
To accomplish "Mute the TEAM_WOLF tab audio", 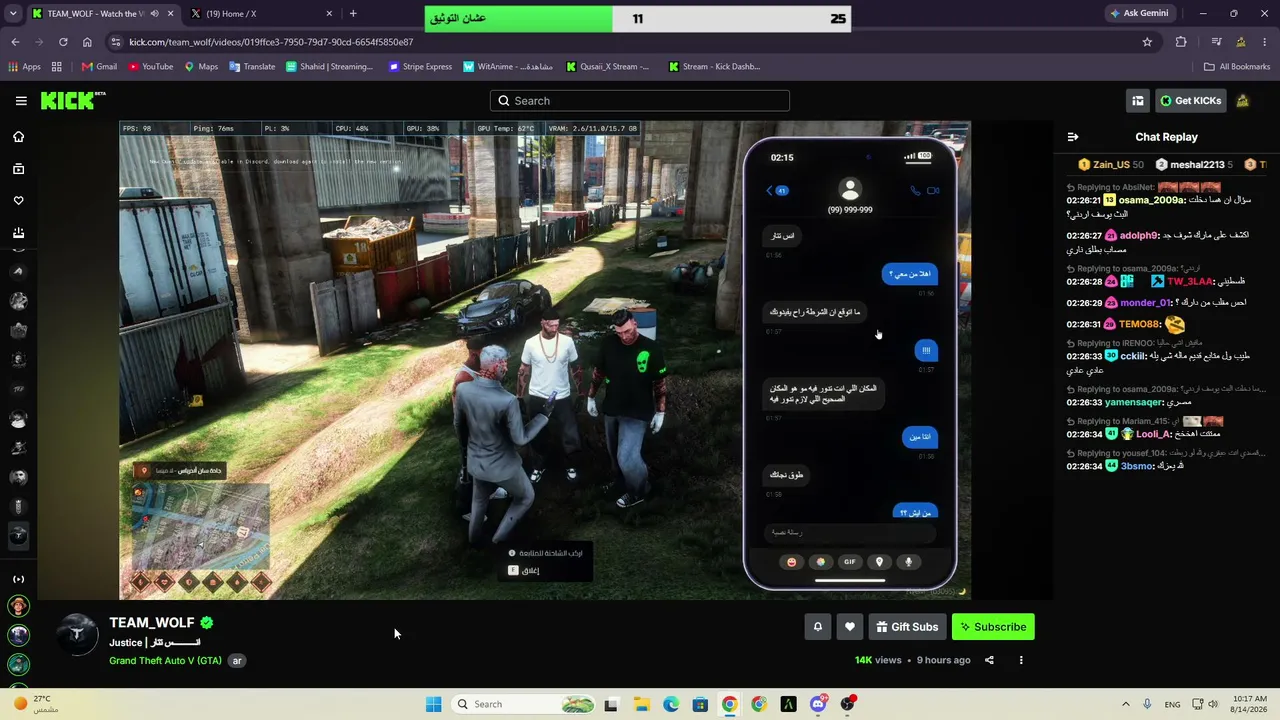I will pos(154,14).
